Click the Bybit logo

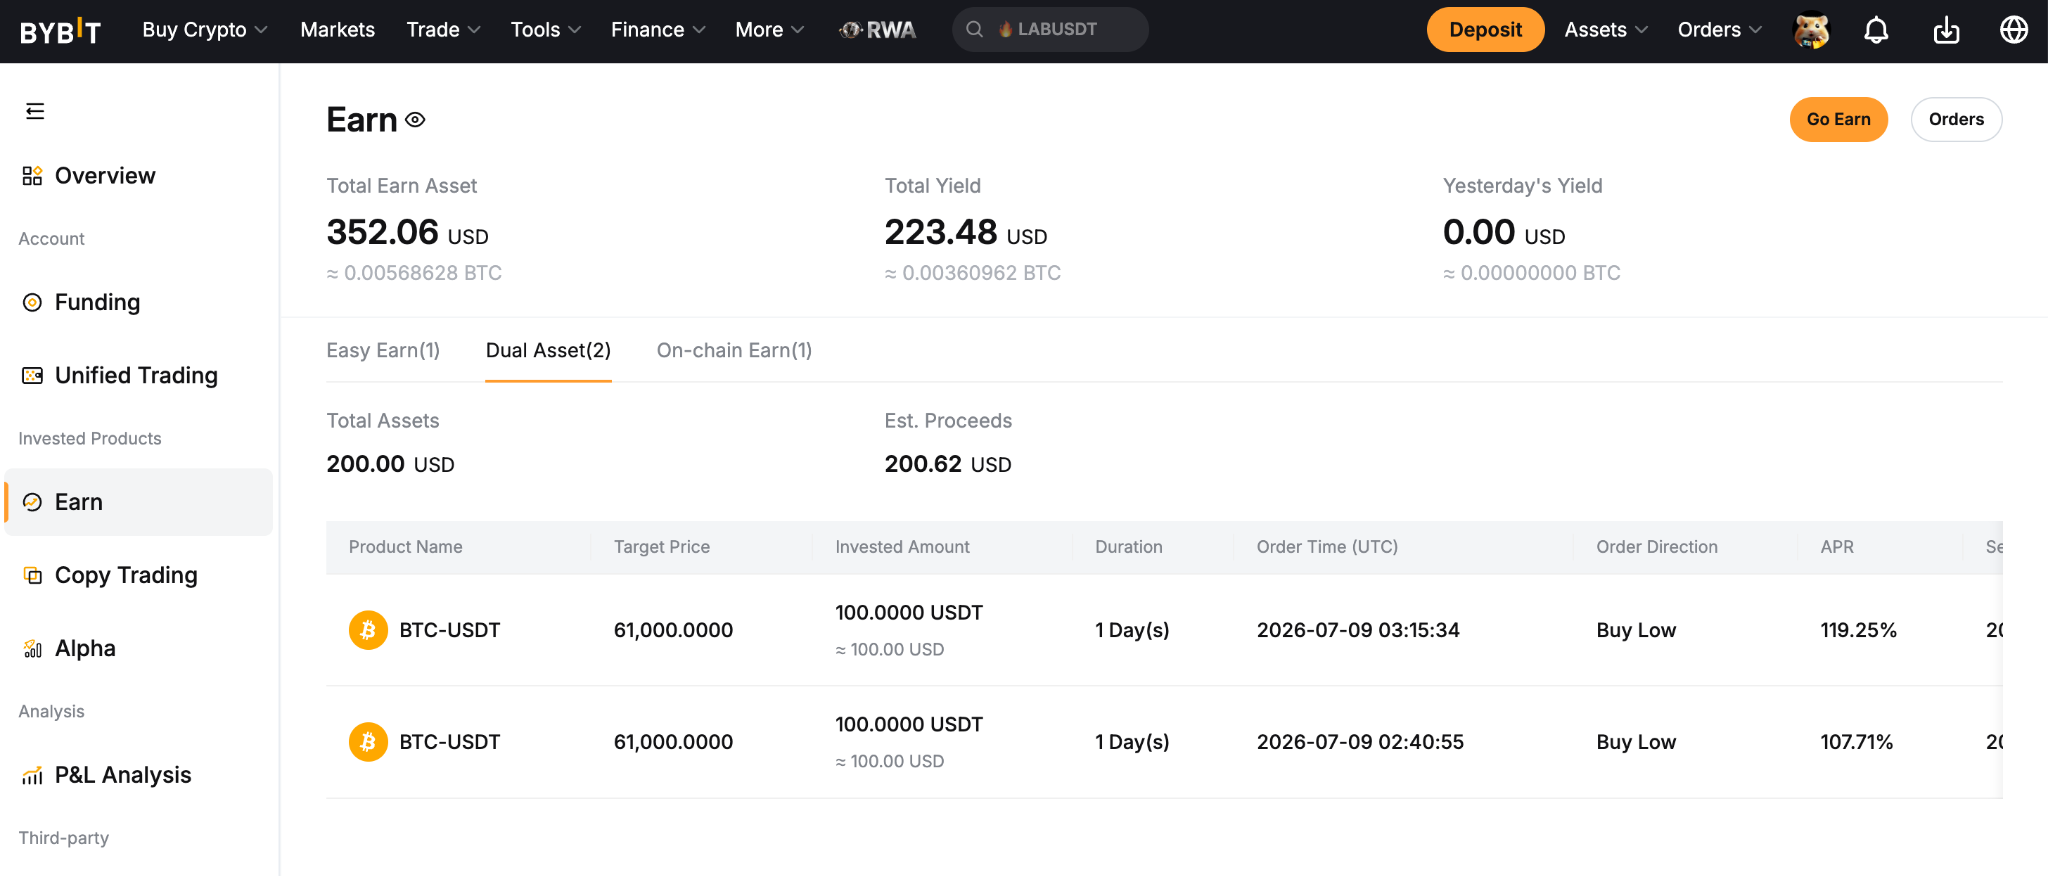(x=60, y=31)
